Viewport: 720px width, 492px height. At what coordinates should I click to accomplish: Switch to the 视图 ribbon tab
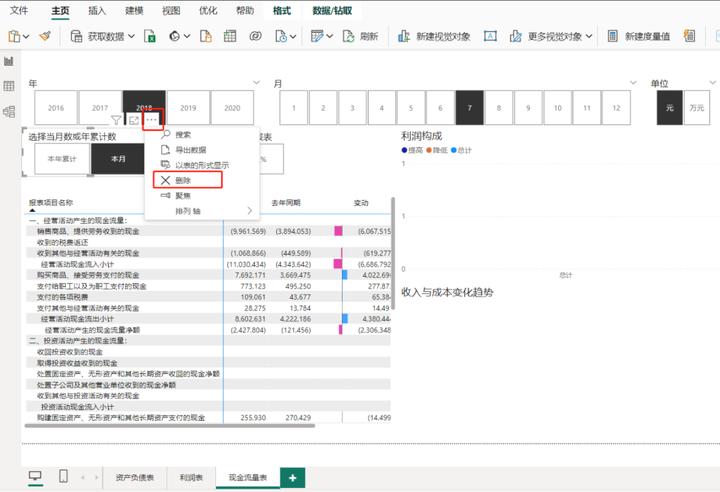coord(171,10)
